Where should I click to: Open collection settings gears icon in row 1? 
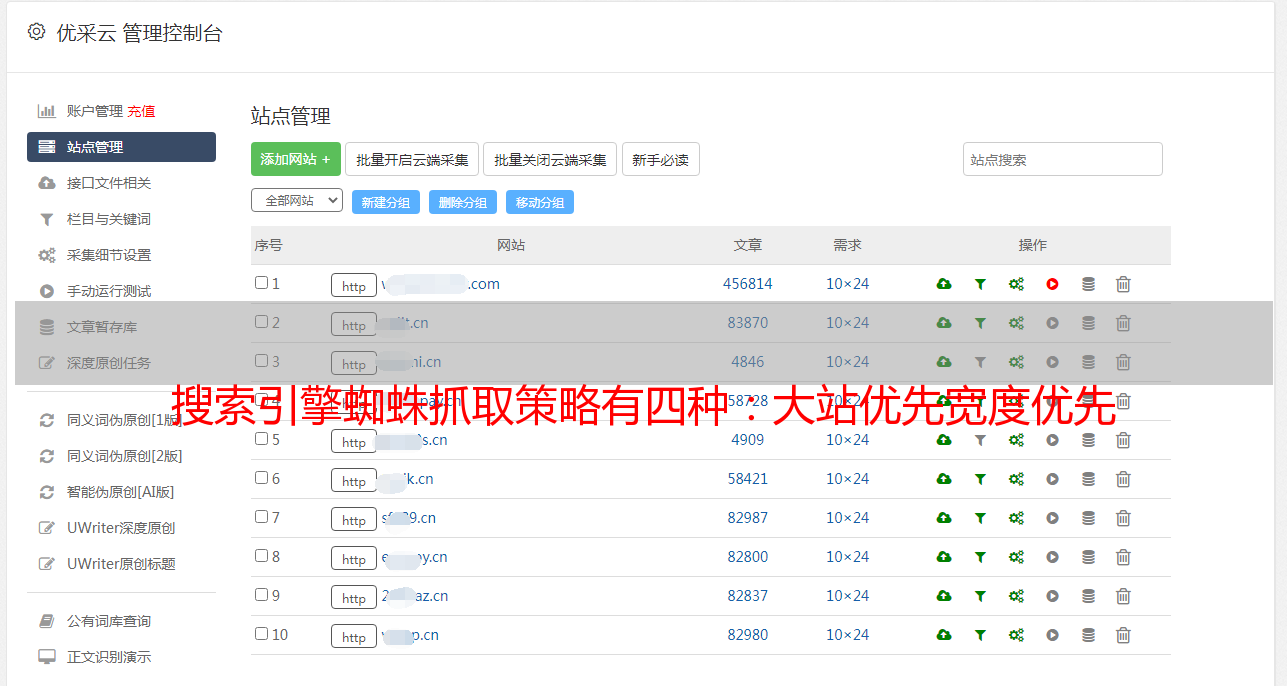pyautogui.click(x=1016, y=284)
